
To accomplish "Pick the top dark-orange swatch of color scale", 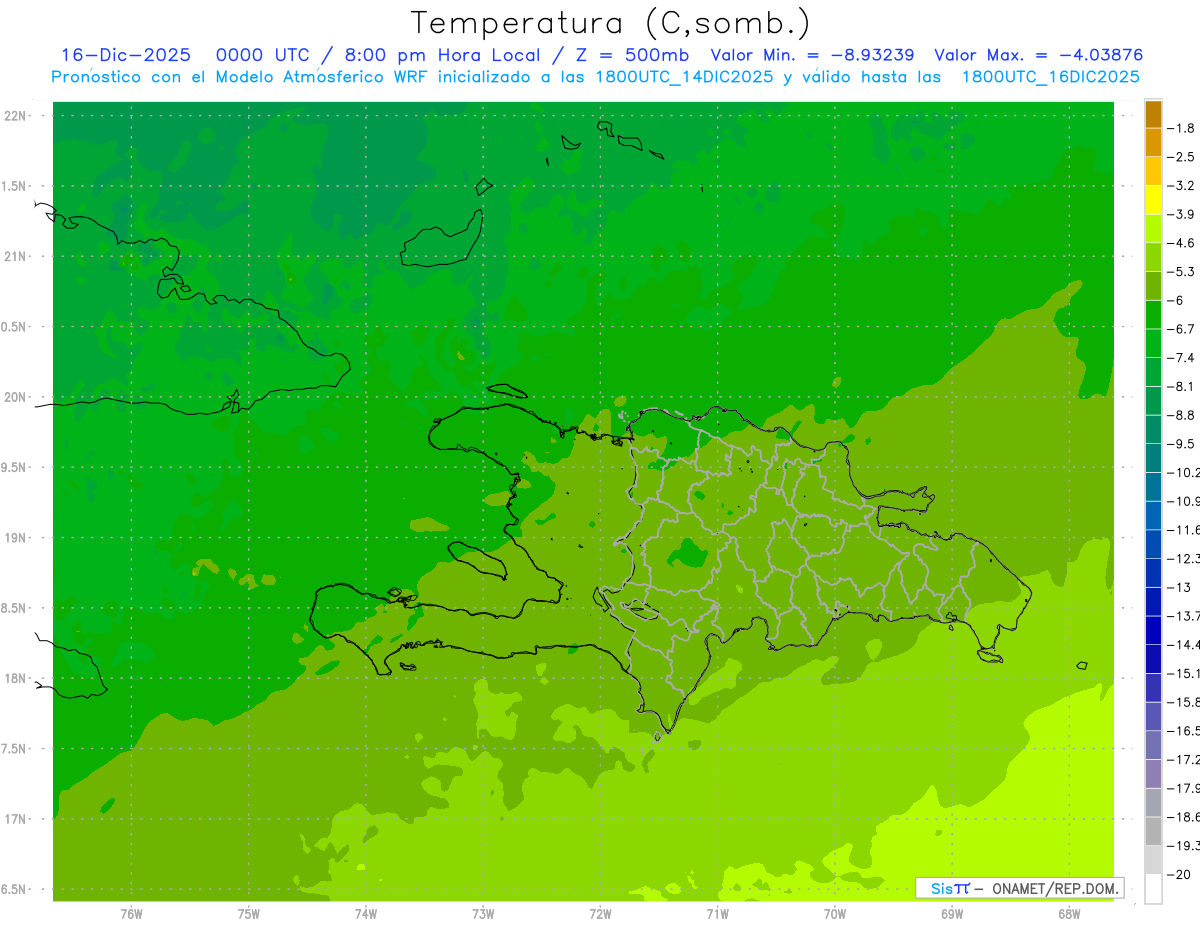I will click(x=1153, y=114).
